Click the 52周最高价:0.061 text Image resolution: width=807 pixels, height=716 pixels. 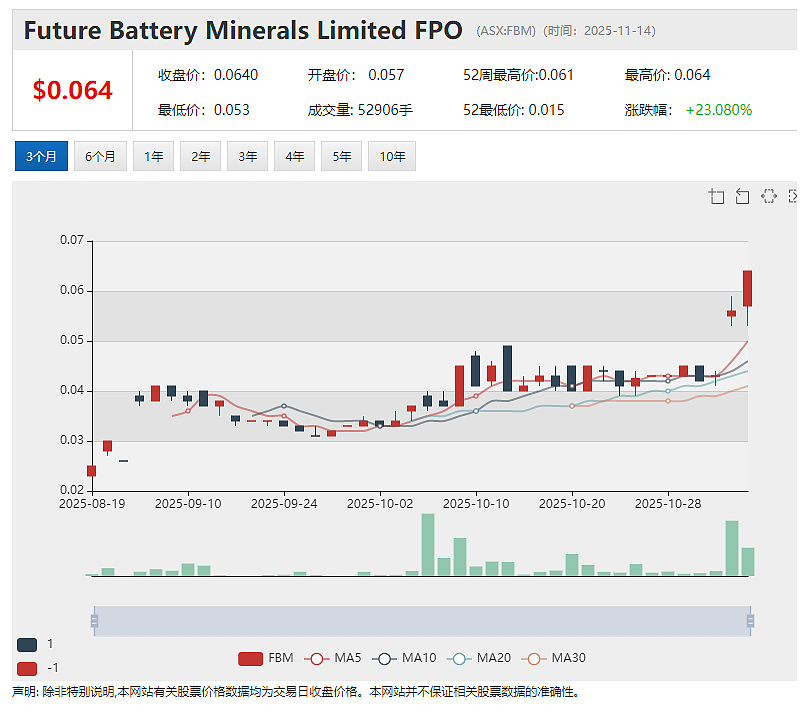518,75
